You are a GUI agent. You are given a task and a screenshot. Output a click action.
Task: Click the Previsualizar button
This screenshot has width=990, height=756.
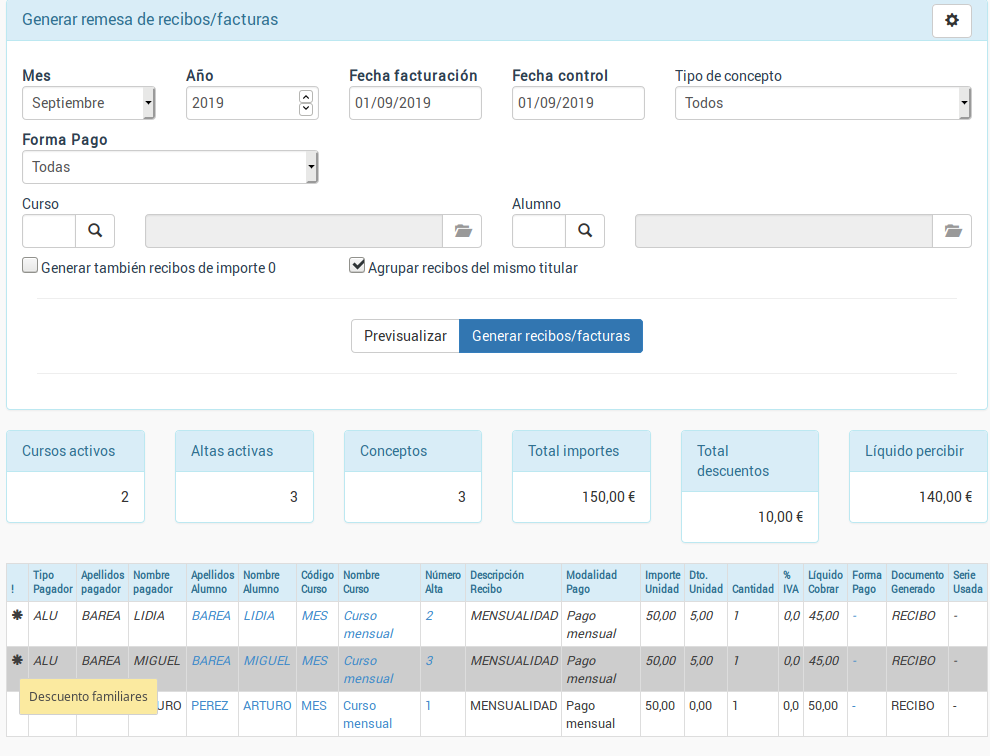coord(405,336)
